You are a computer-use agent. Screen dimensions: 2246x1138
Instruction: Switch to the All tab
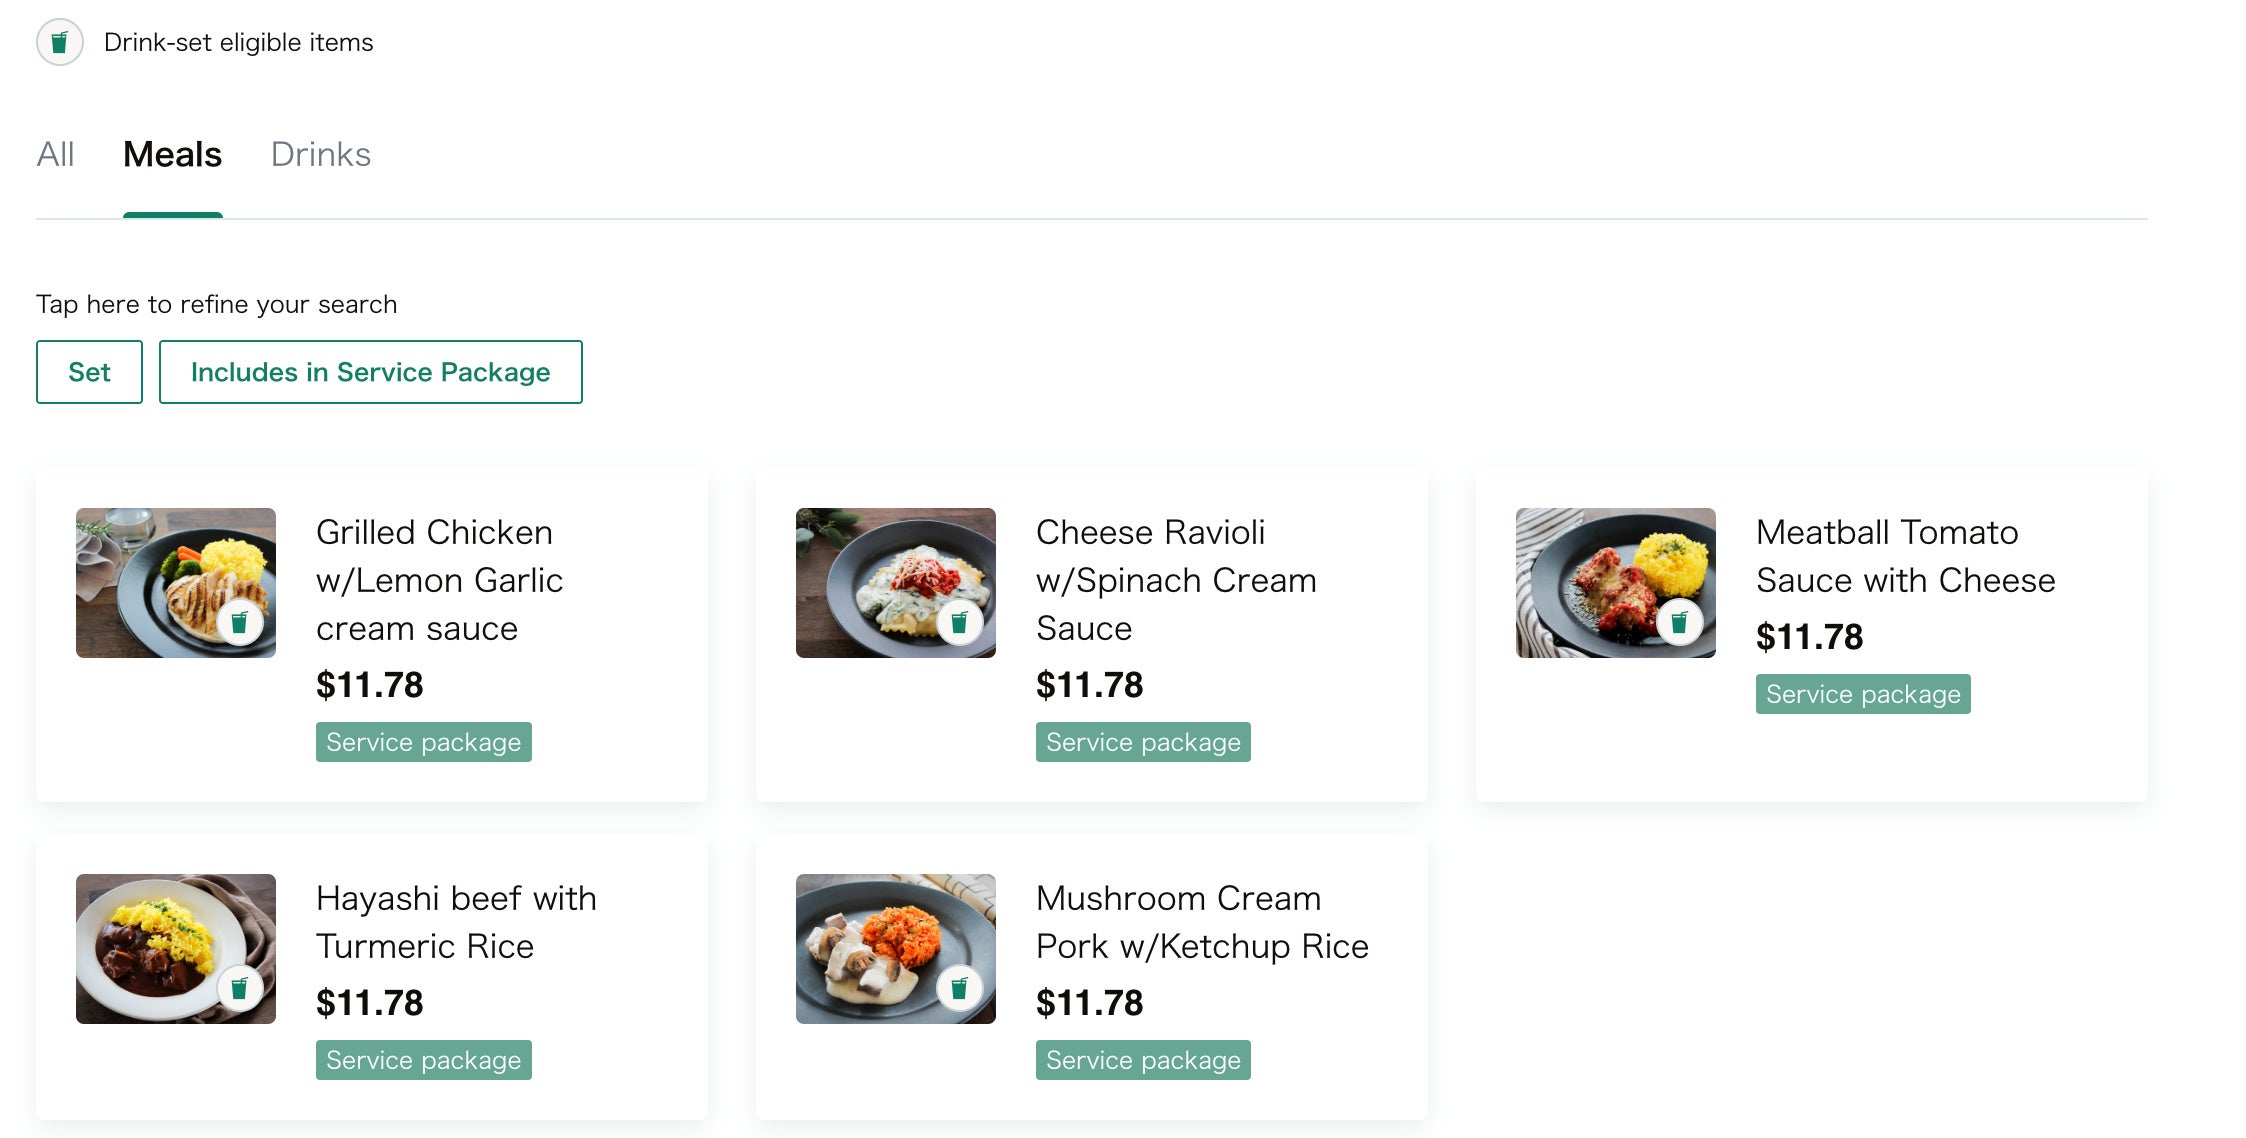point(56,154)
